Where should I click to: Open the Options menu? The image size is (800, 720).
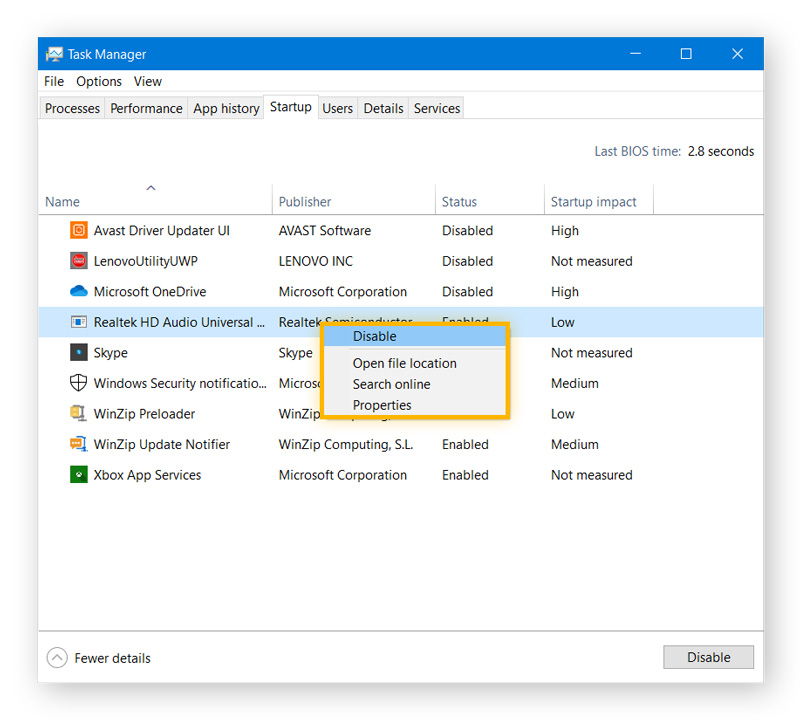99,82
